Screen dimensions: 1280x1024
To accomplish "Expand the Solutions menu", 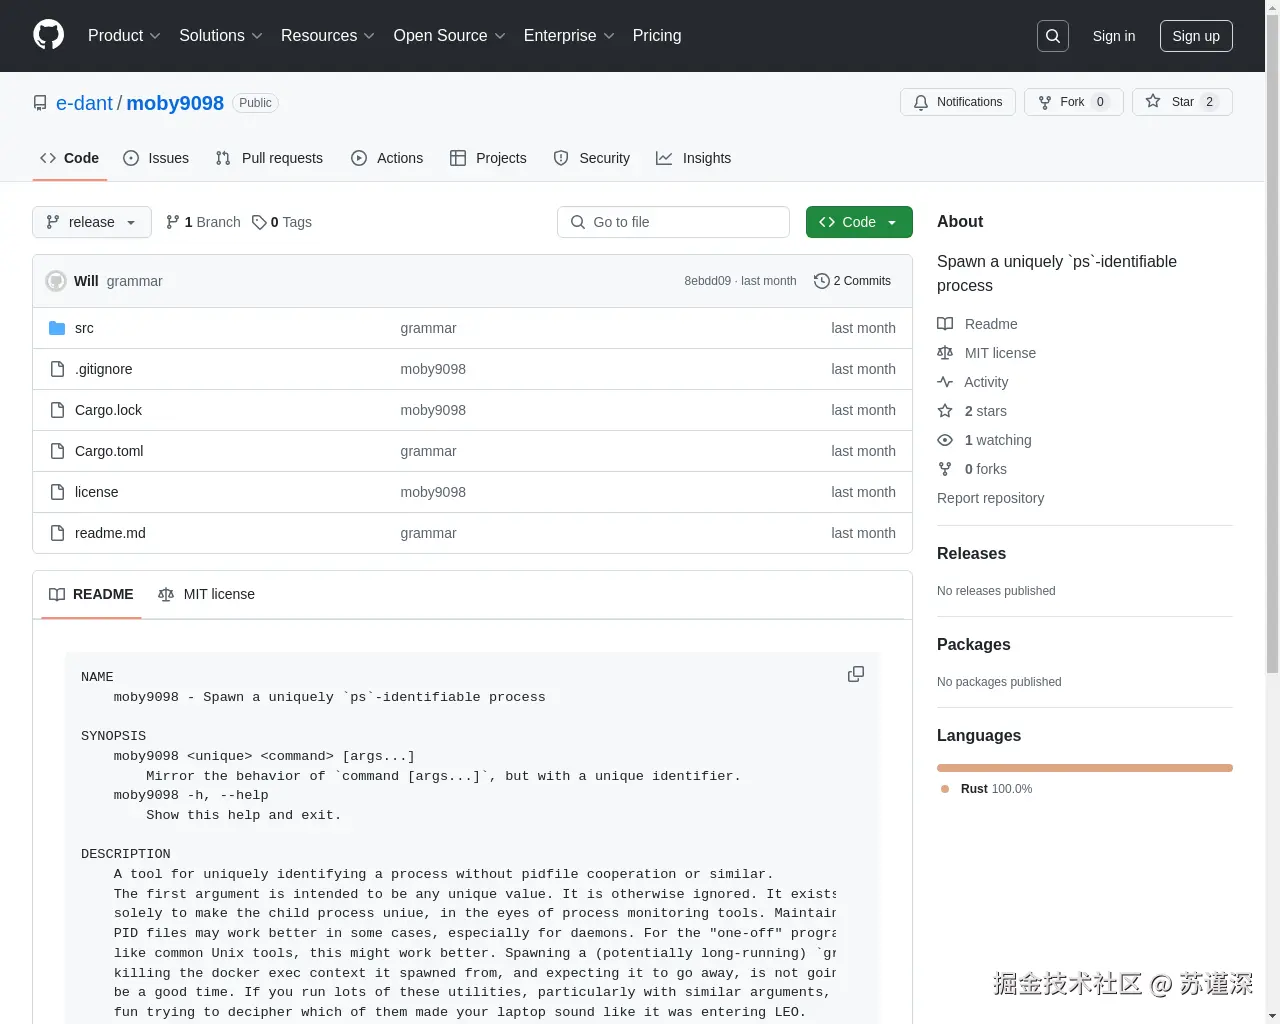I will [x=221, y=36].
